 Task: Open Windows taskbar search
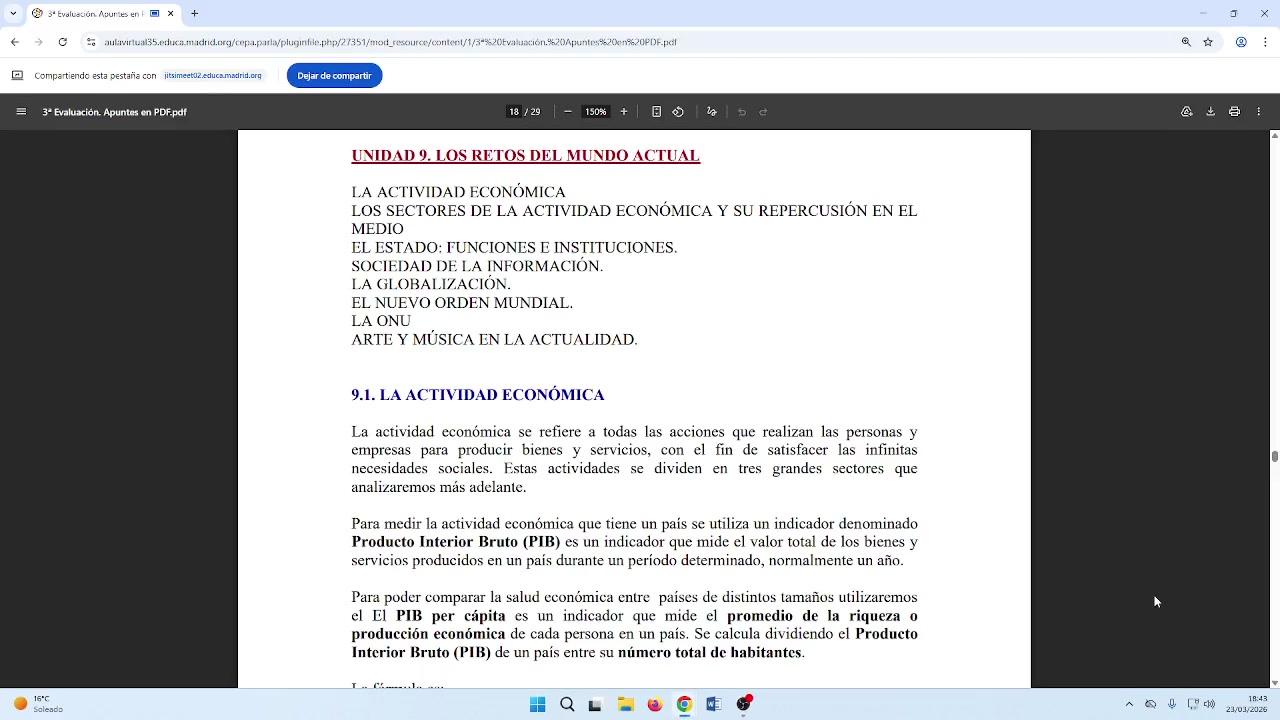pyautogui.click(x=567, y=704)
